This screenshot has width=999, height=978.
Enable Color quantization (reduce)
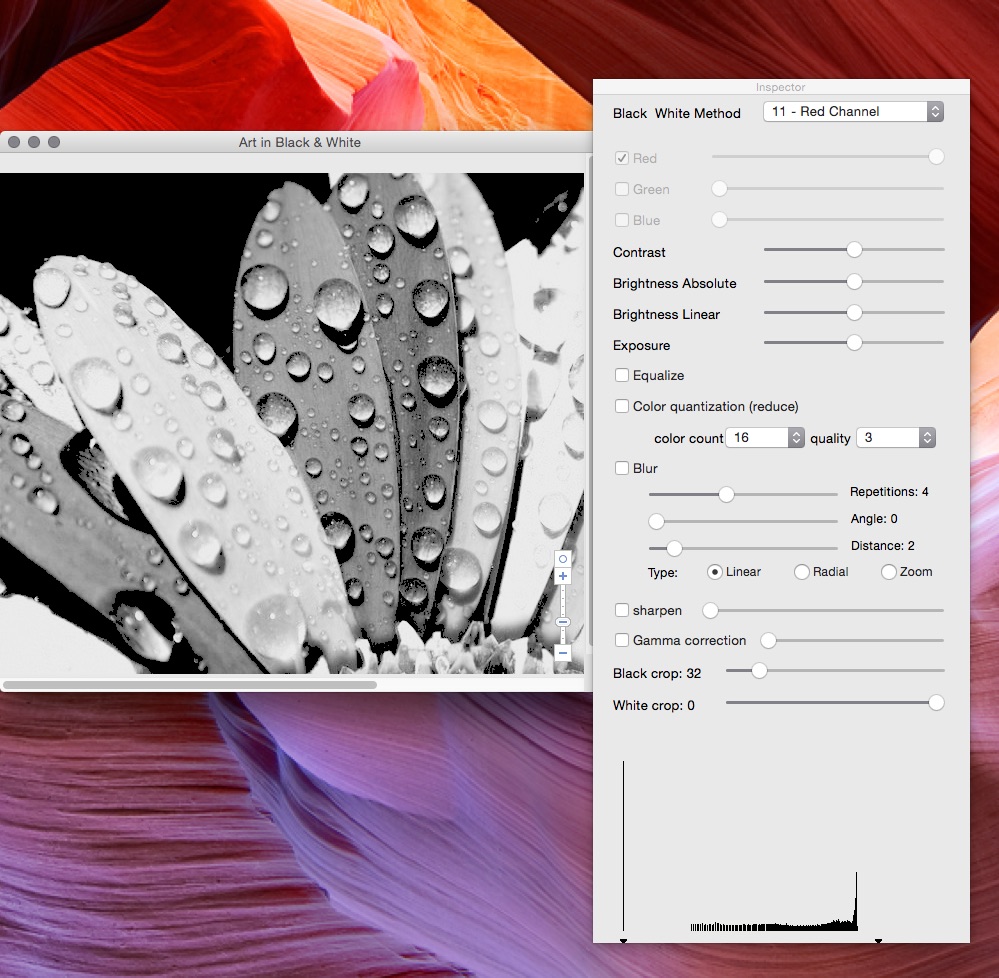click(x=621, y=406)
